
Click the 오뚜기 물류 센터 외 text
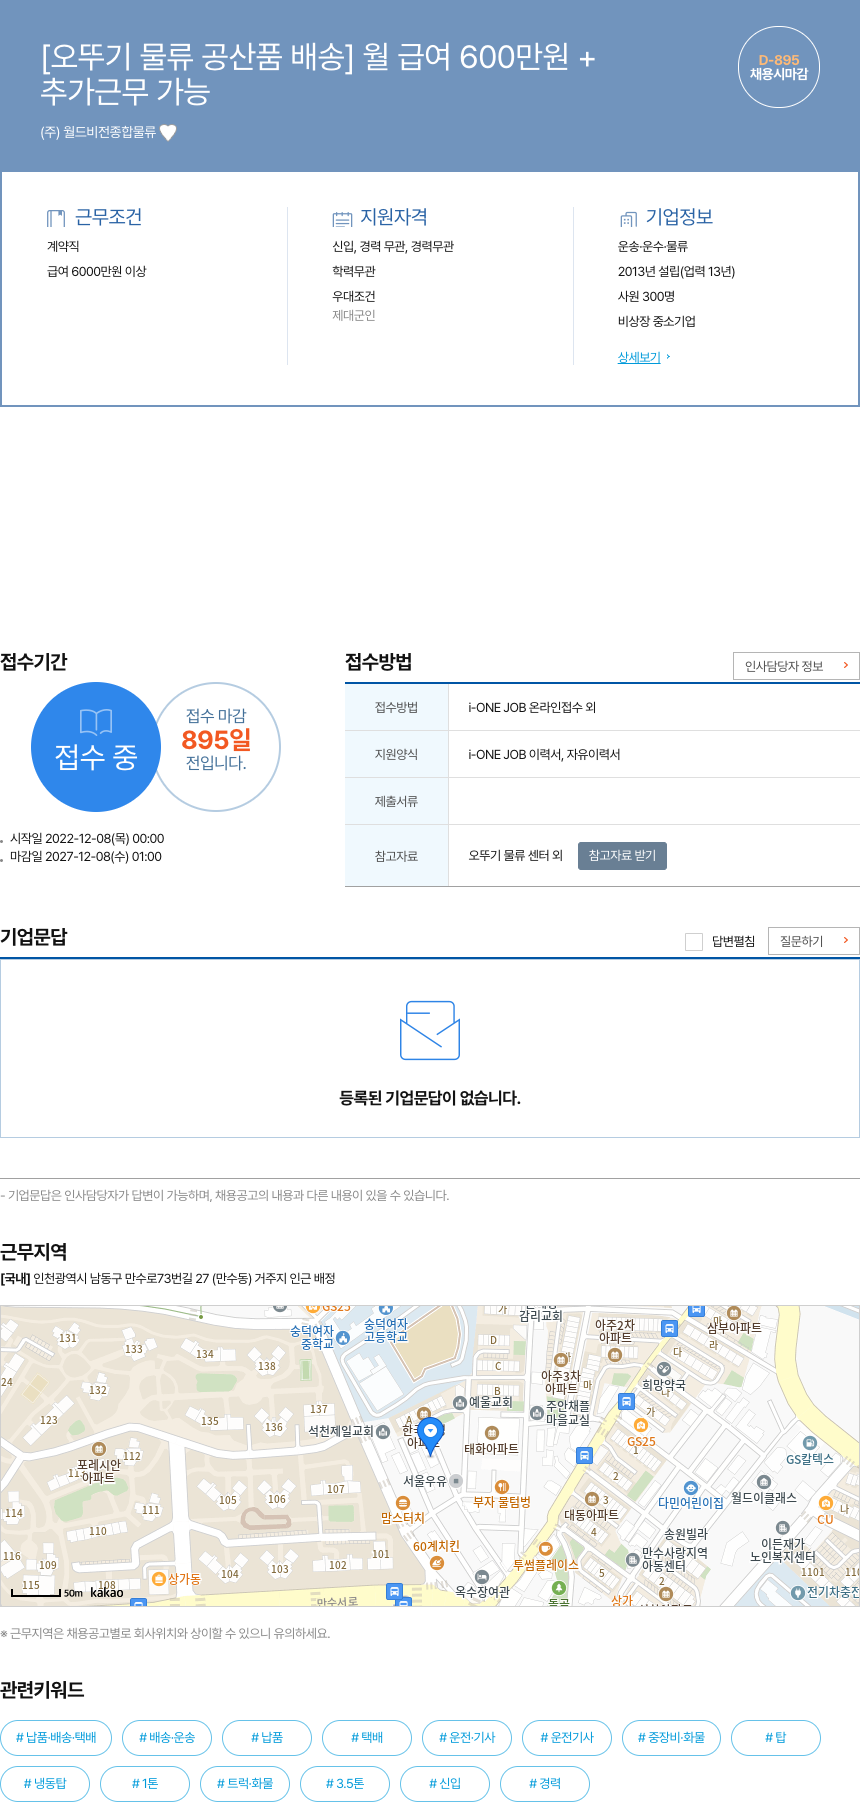click(516, 856)
